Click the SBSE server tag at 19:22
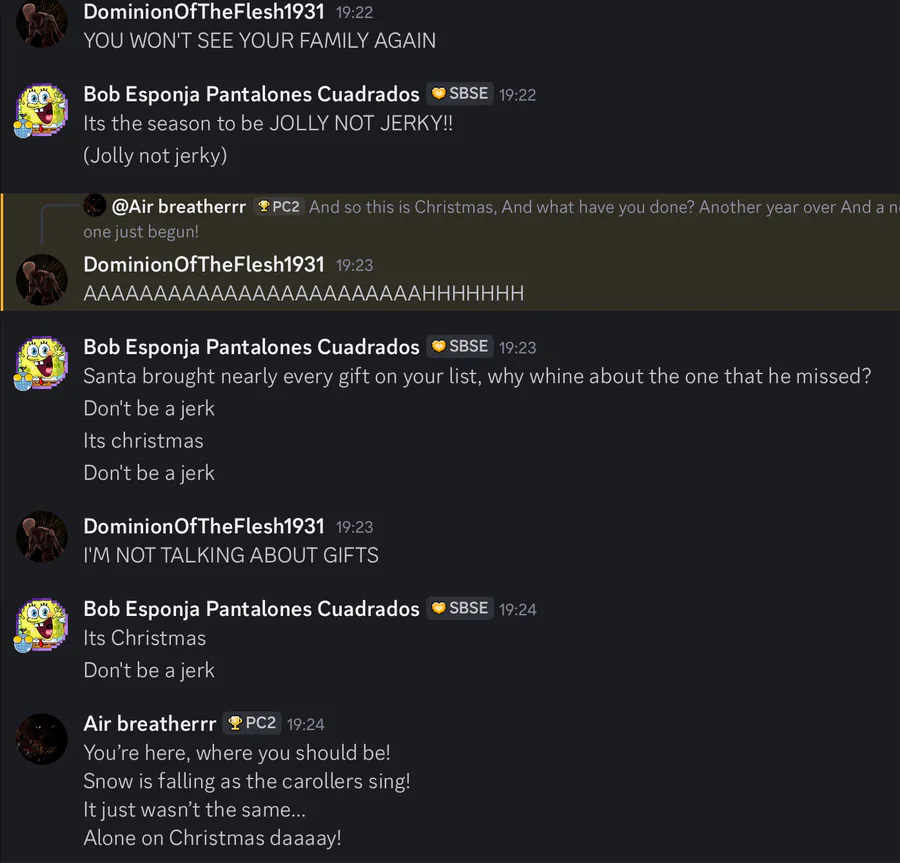 coord(460,94)
